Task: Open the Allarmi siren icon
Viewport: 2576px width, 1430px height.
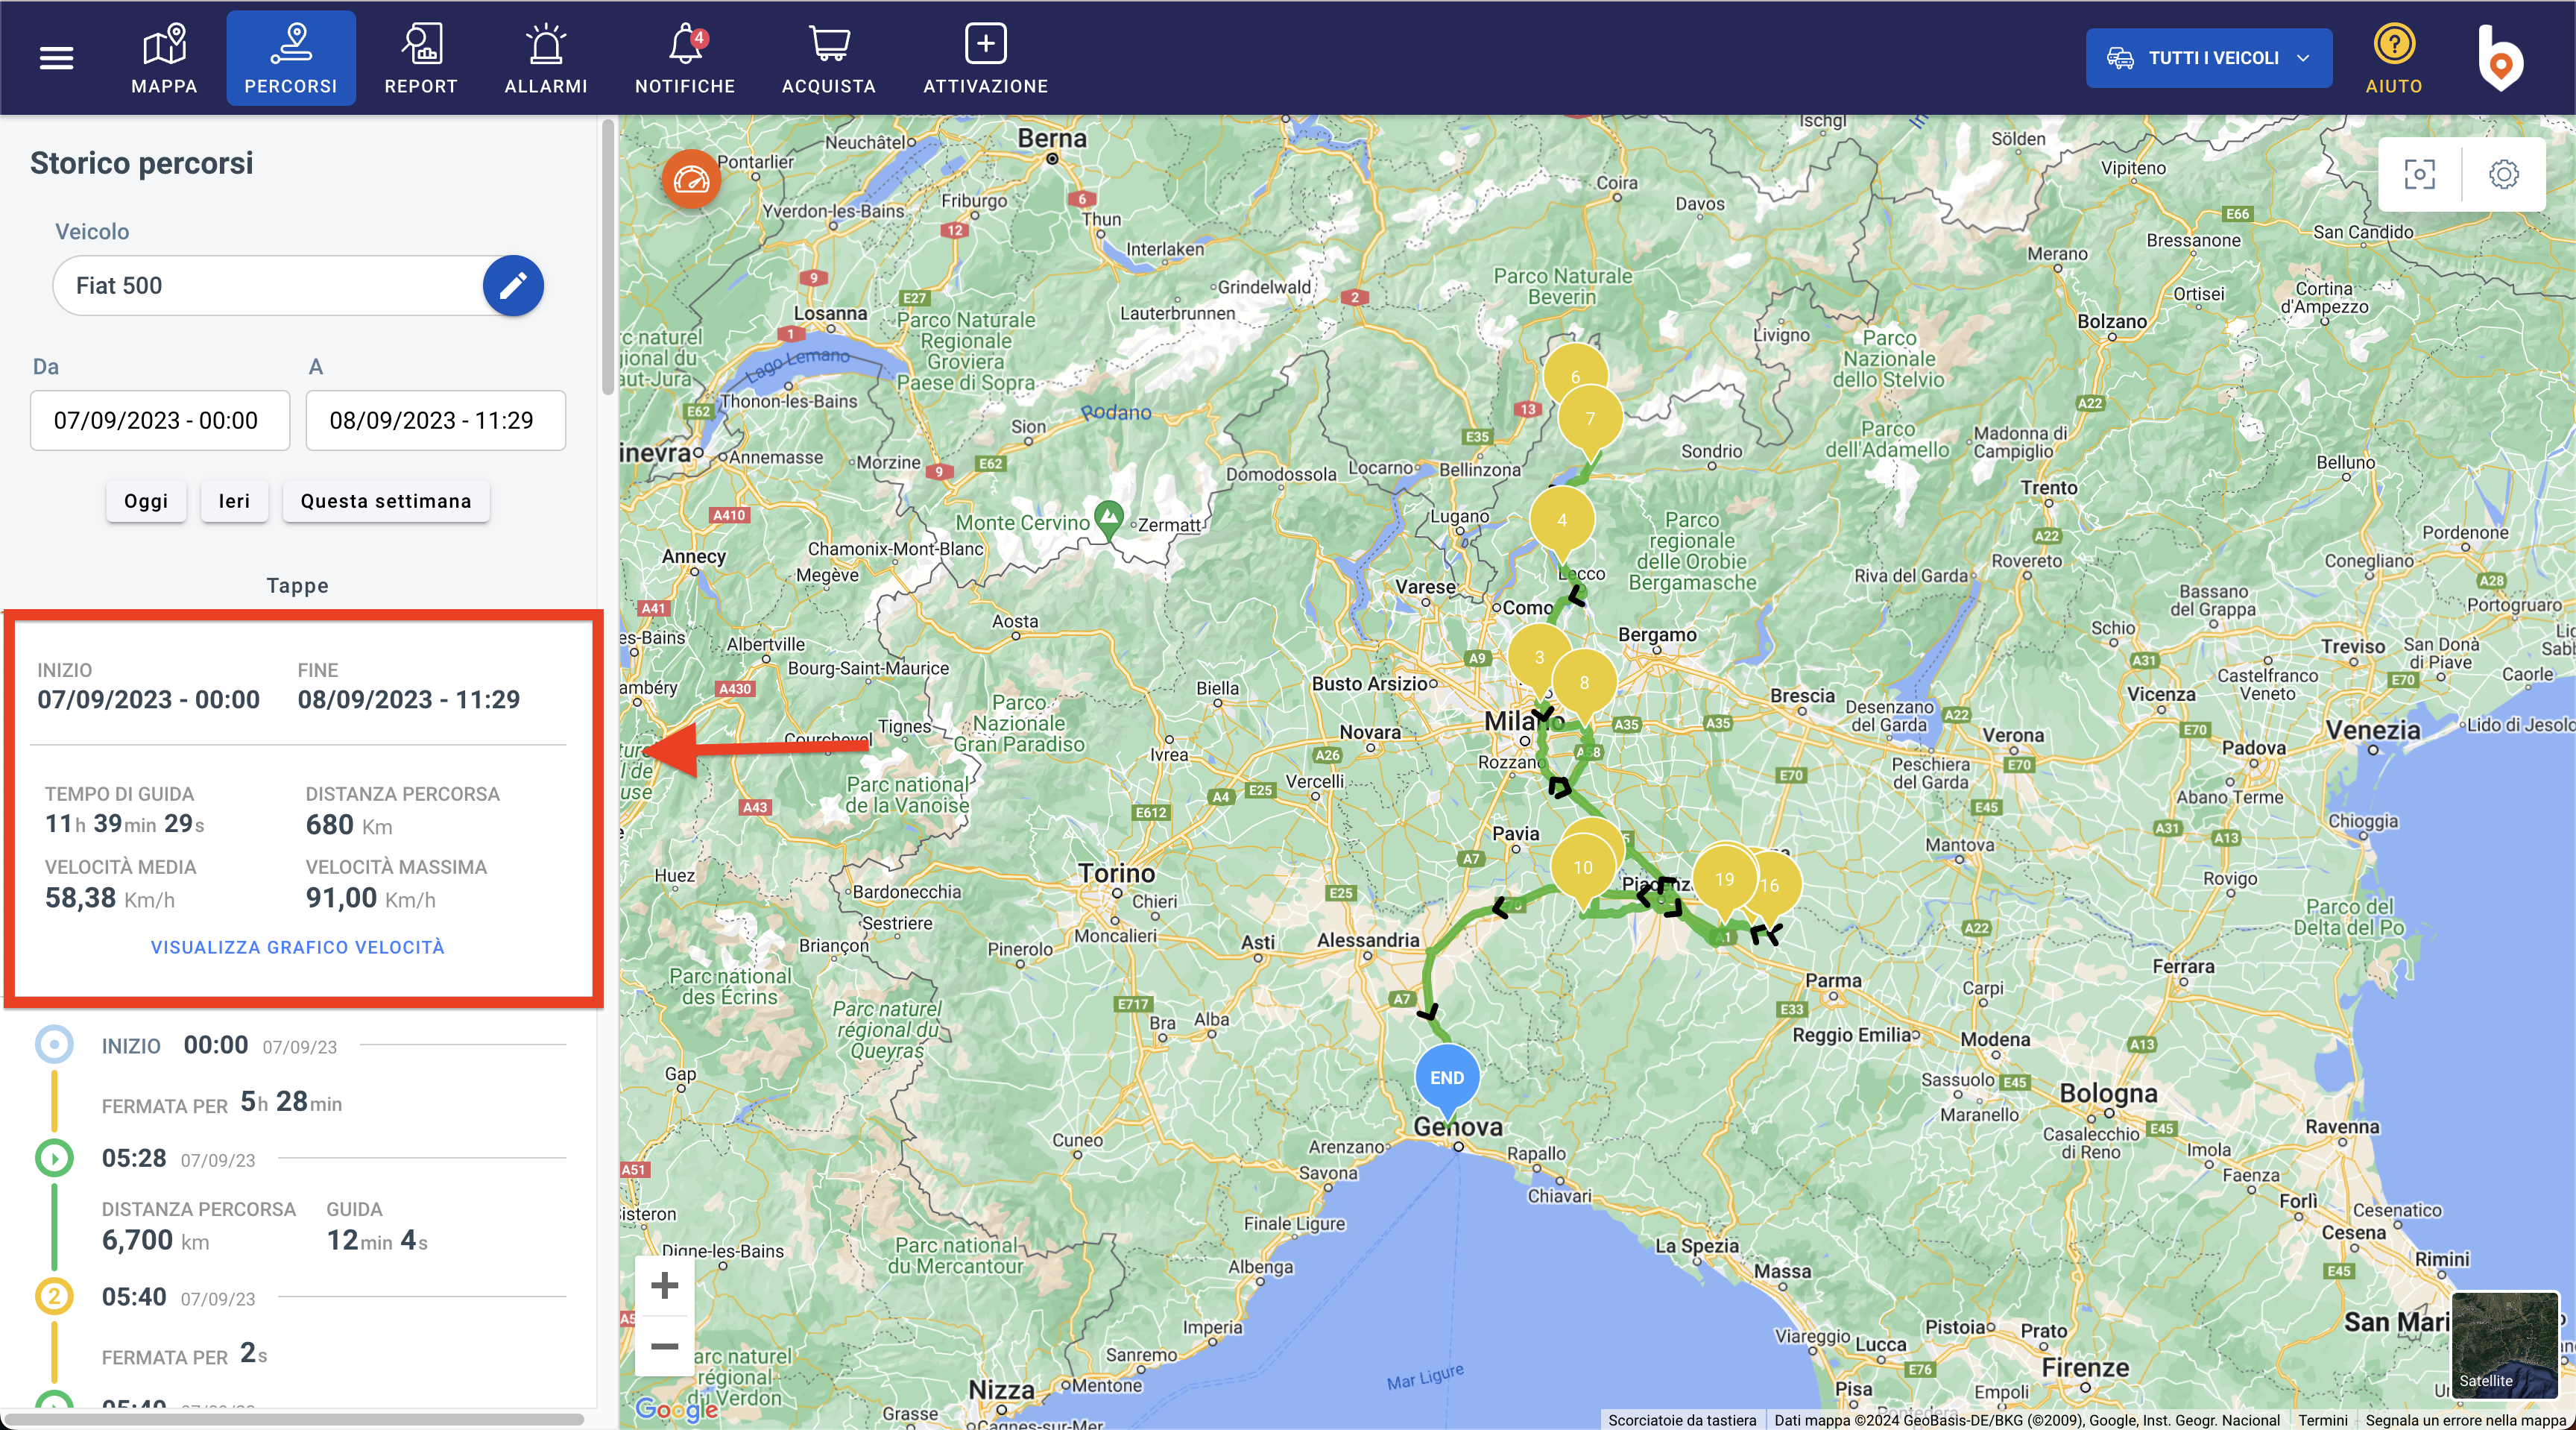Action: click(545, 58)
